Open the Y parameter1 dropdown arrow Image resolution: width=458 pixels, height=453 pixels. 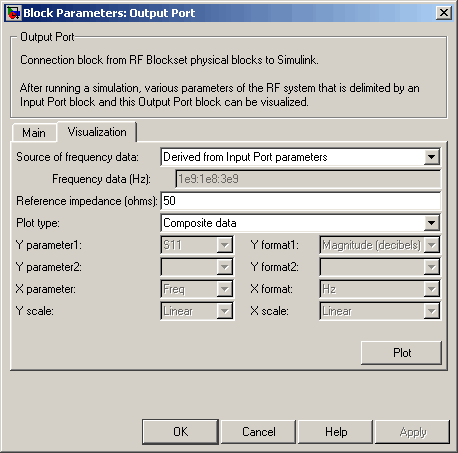[x=224, y=245]
